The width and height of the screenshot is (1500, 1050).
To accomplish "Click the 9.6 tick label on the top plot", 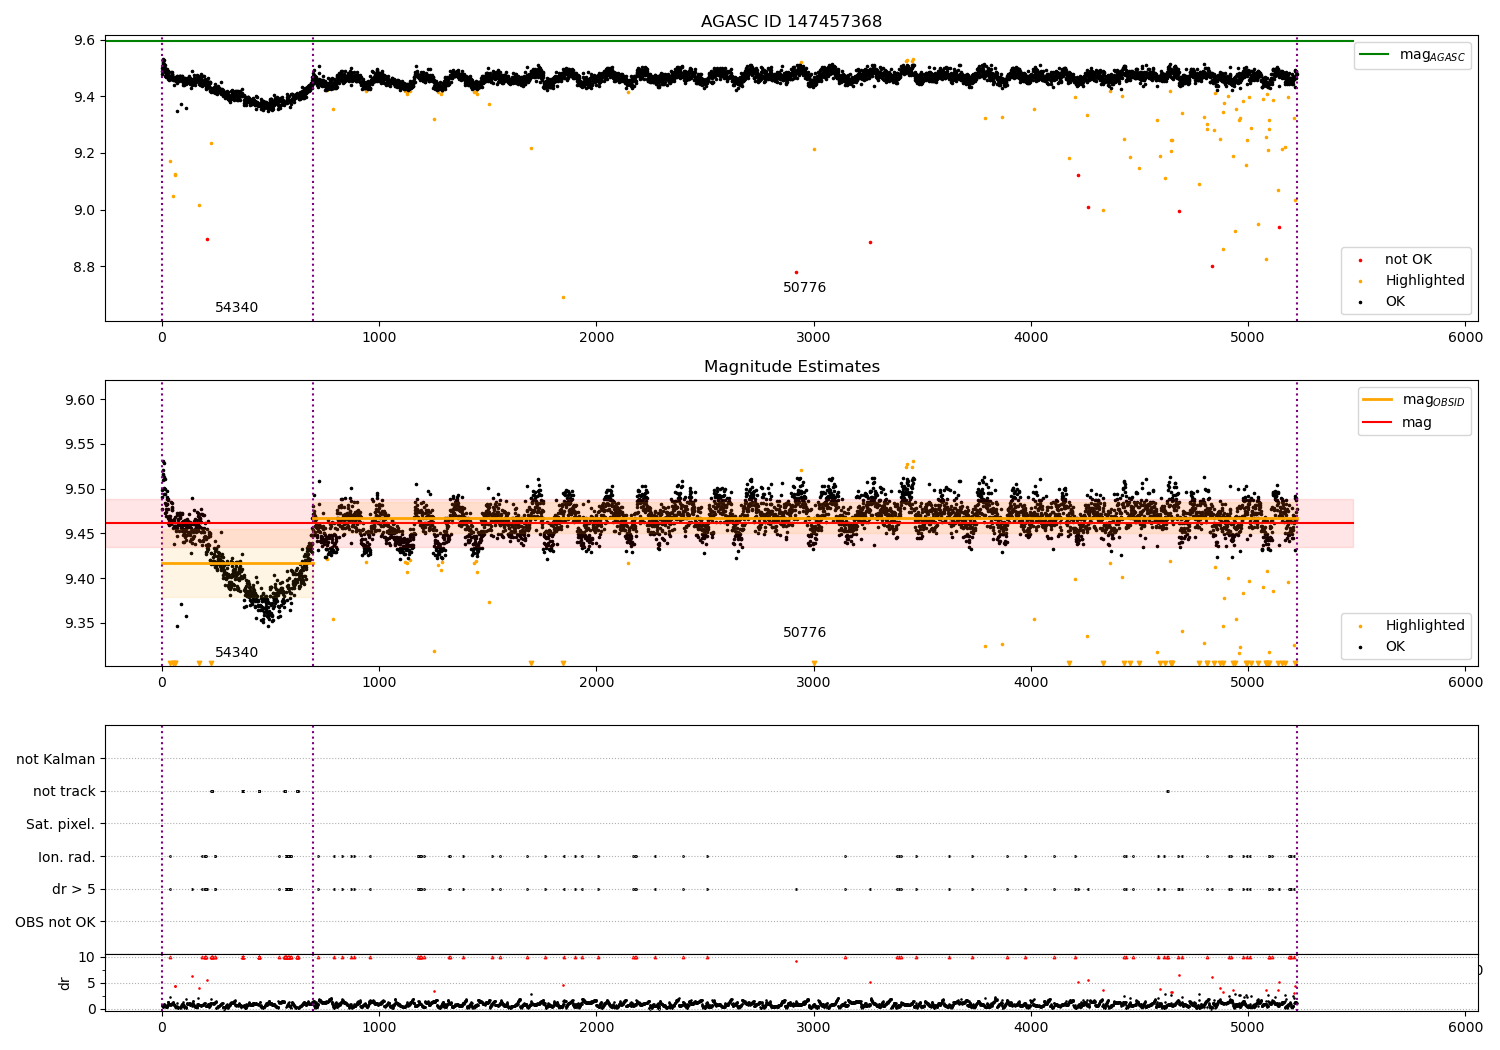I will tap(85, 41).
